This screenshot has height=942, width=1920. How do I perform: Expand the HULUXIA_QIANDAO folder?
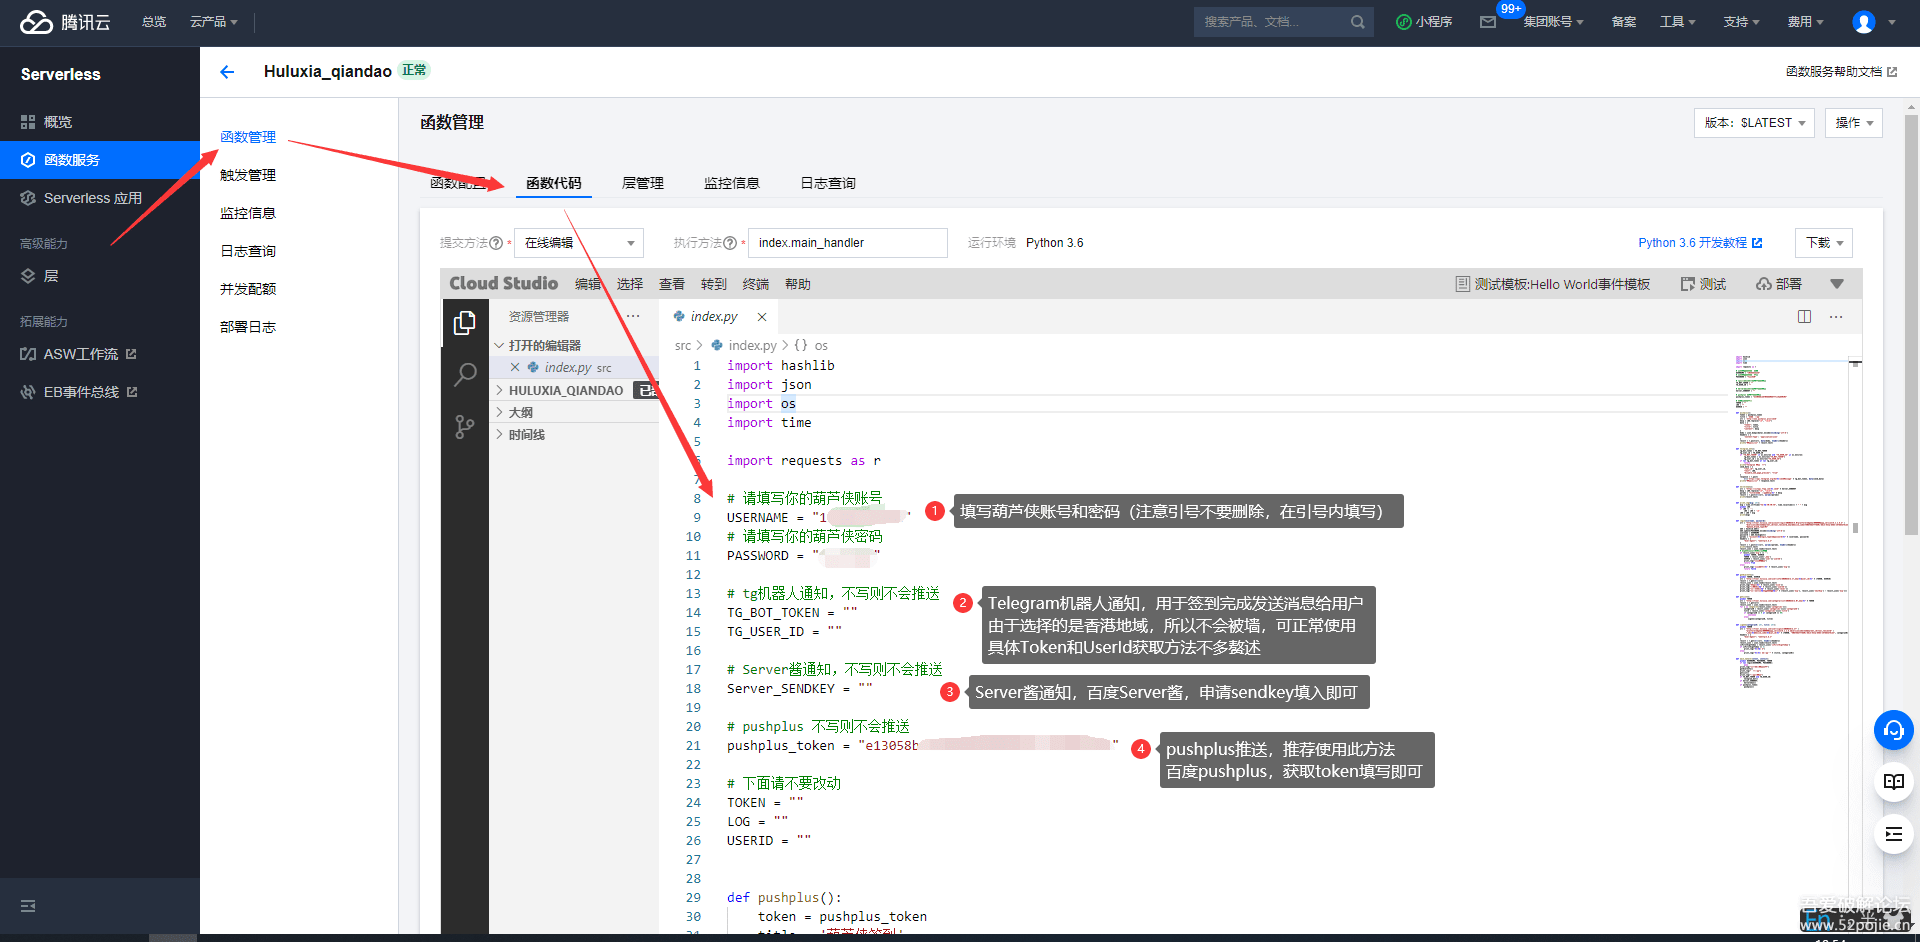[x=575, y=391]
